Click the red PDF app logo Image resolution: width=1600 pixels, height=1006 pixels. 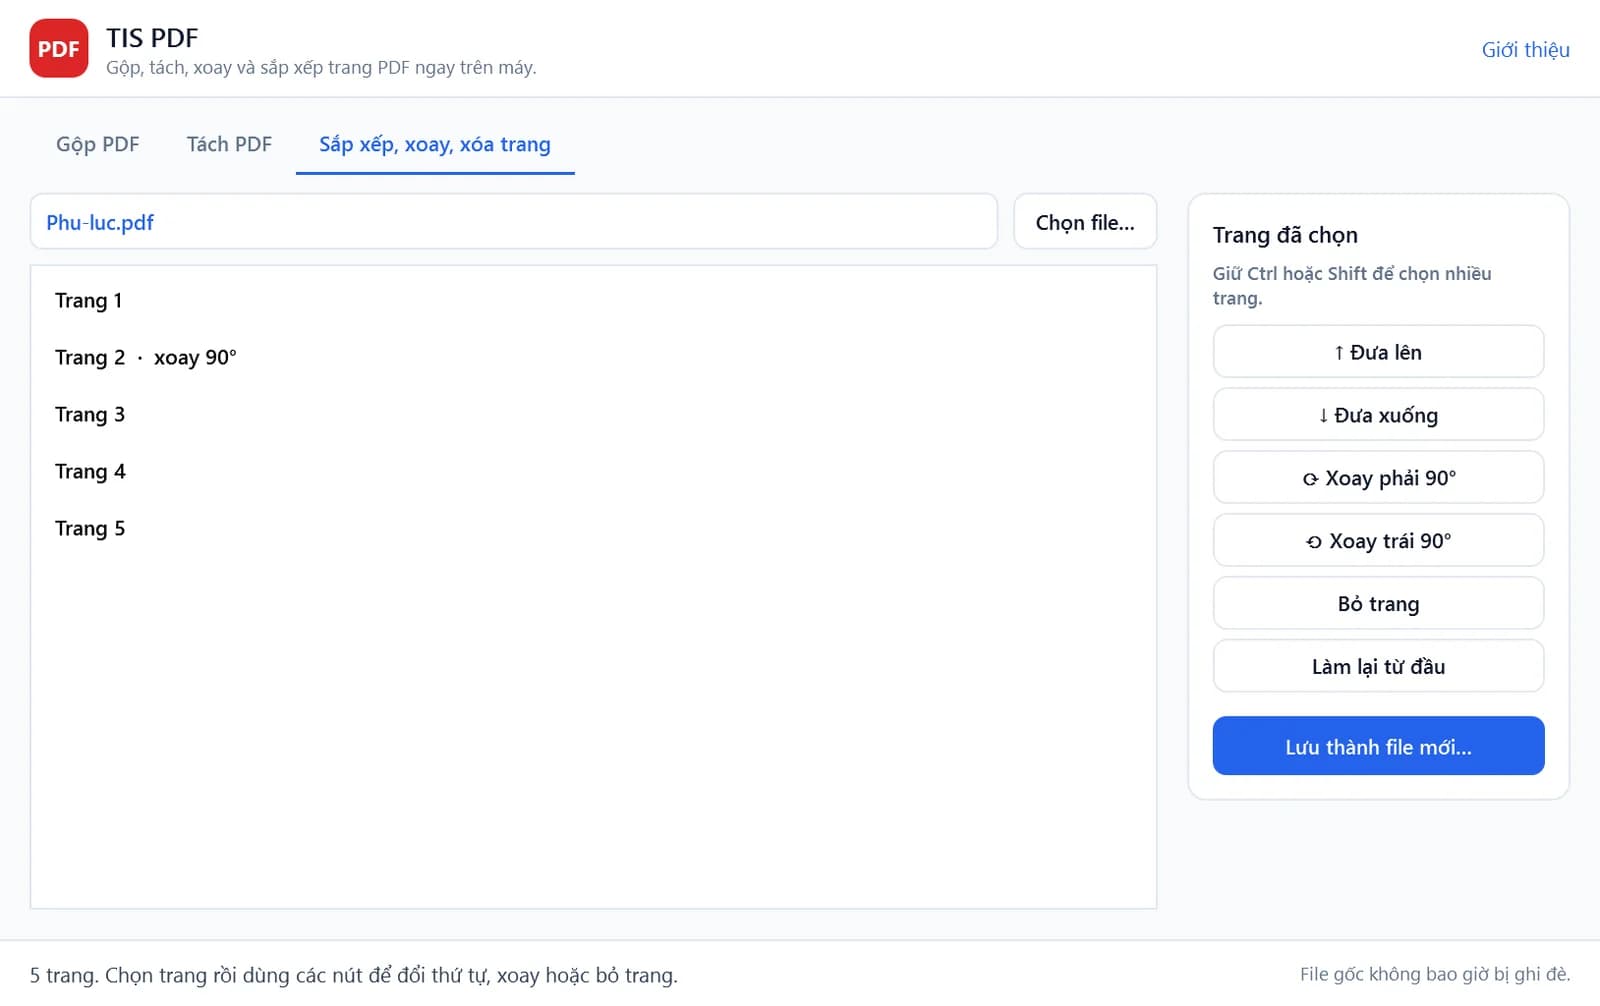coord(59,48)
